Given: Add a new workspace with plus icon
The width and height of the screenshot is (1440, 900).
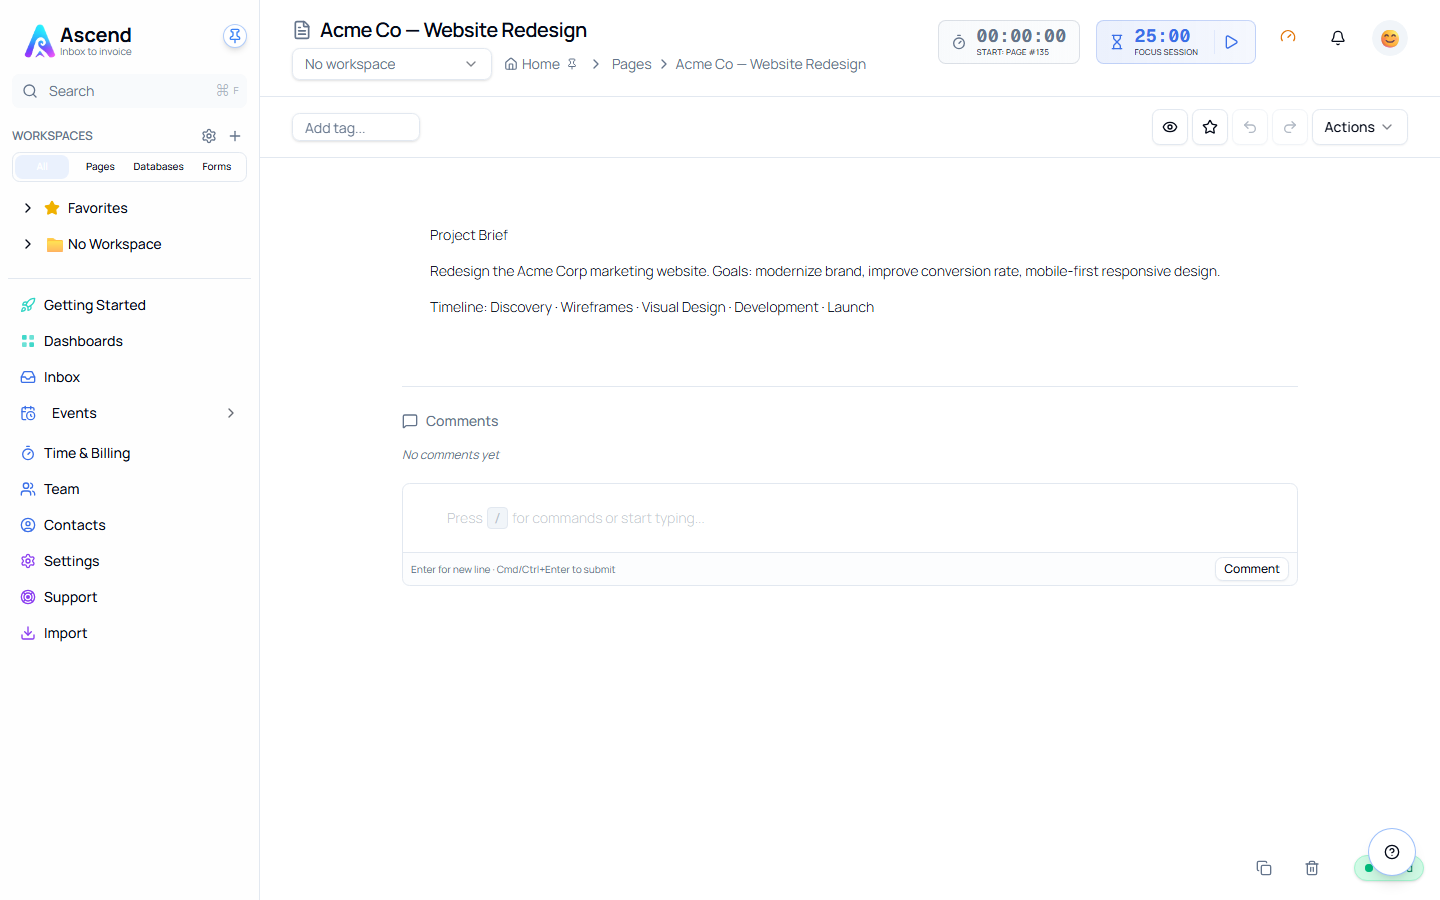Looking at the screenshot, I should [x=235, y=136].
